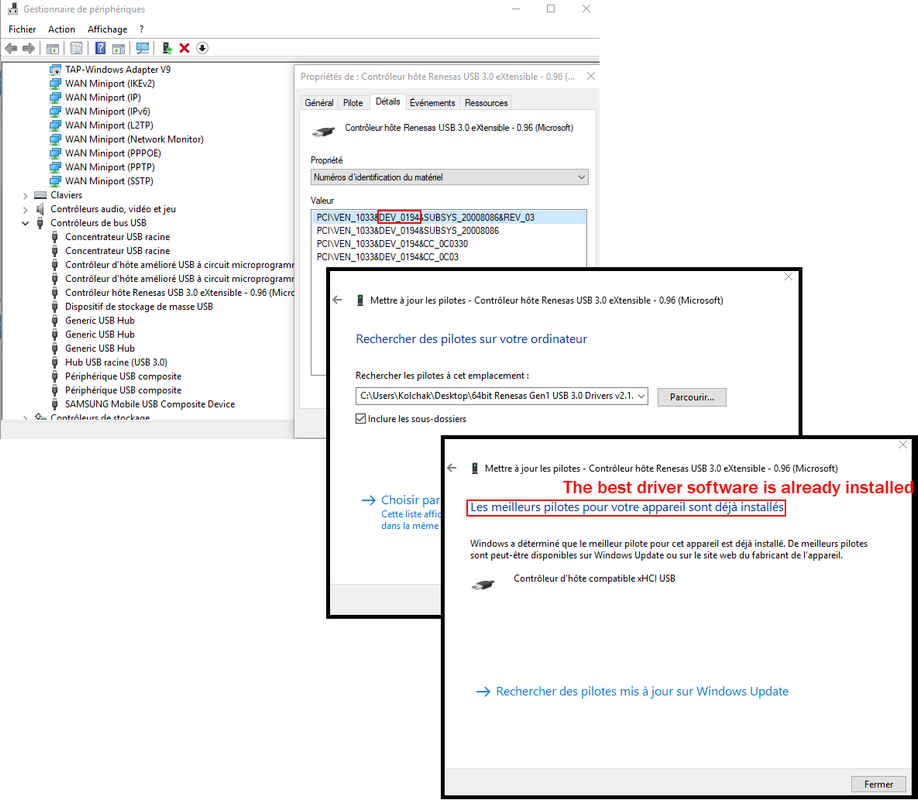
Task: Click the Back arrow in Device Manager toolbar
Action: click(x=11, y=48)
